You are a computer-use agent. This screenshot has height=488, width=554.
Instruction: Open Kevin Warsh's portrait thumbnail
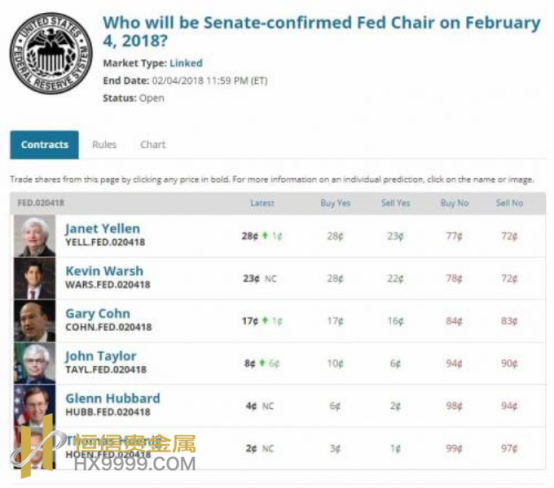(35, 278)
